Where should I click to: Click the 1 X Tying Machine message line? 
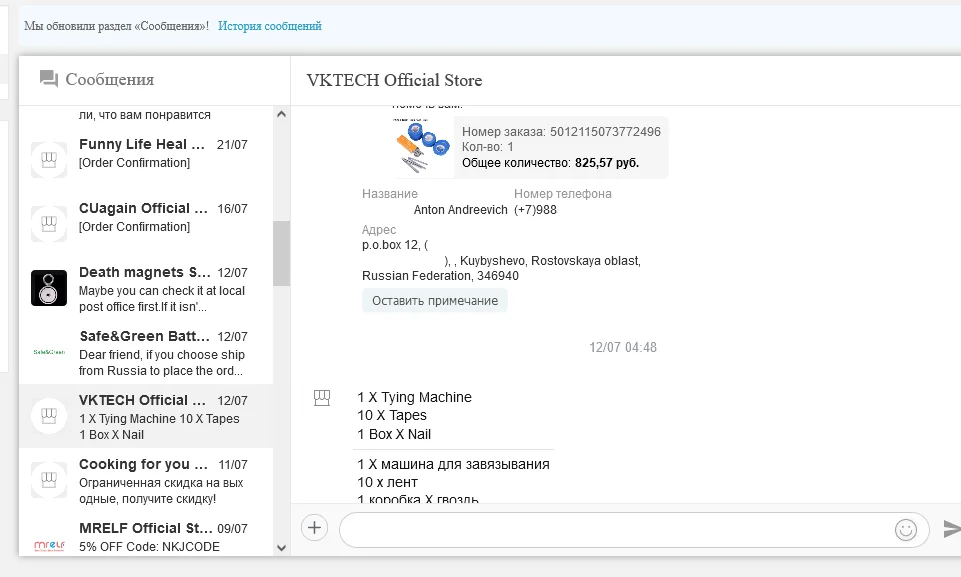point(414,397)
